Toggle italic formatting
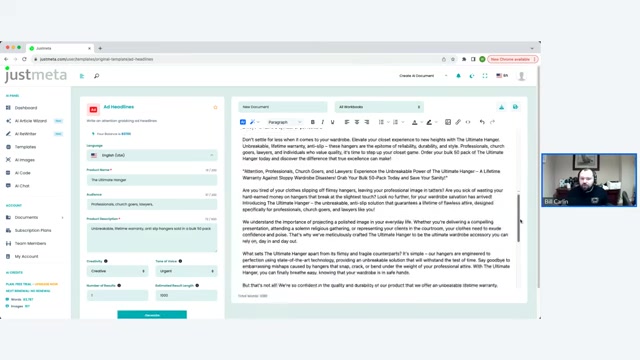Image resolution: width=640 pixels, height=360 pixels. point(322,122)
